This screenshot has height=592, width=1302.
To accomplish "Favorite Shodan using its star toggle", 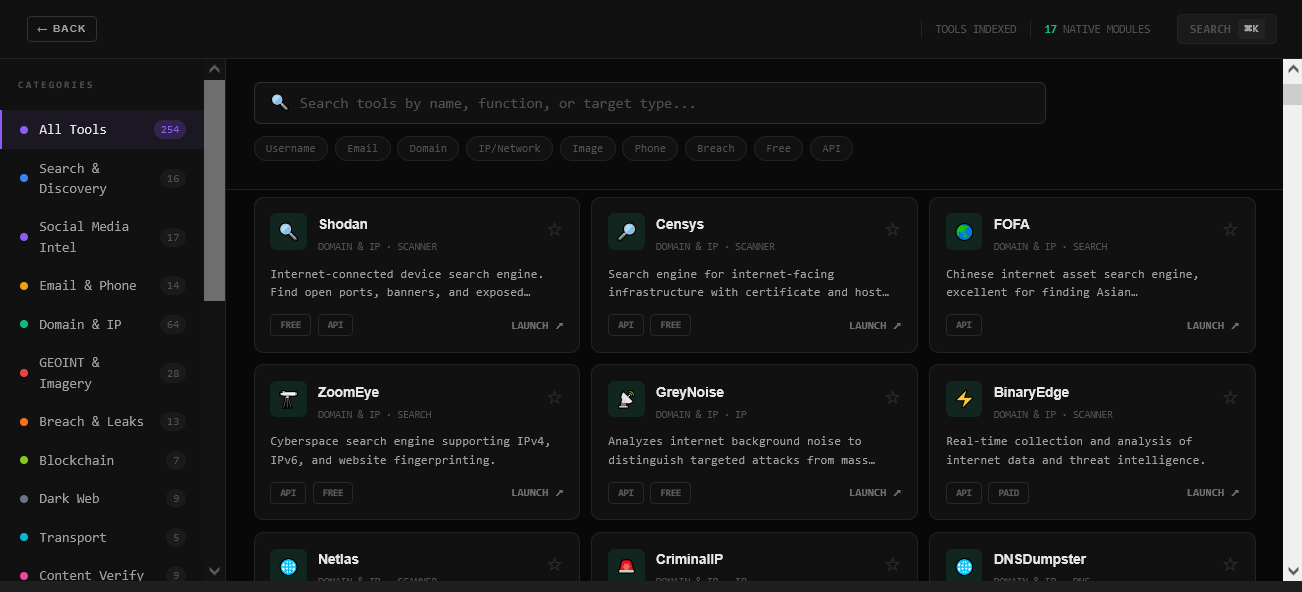I will (x=555, y=229).
